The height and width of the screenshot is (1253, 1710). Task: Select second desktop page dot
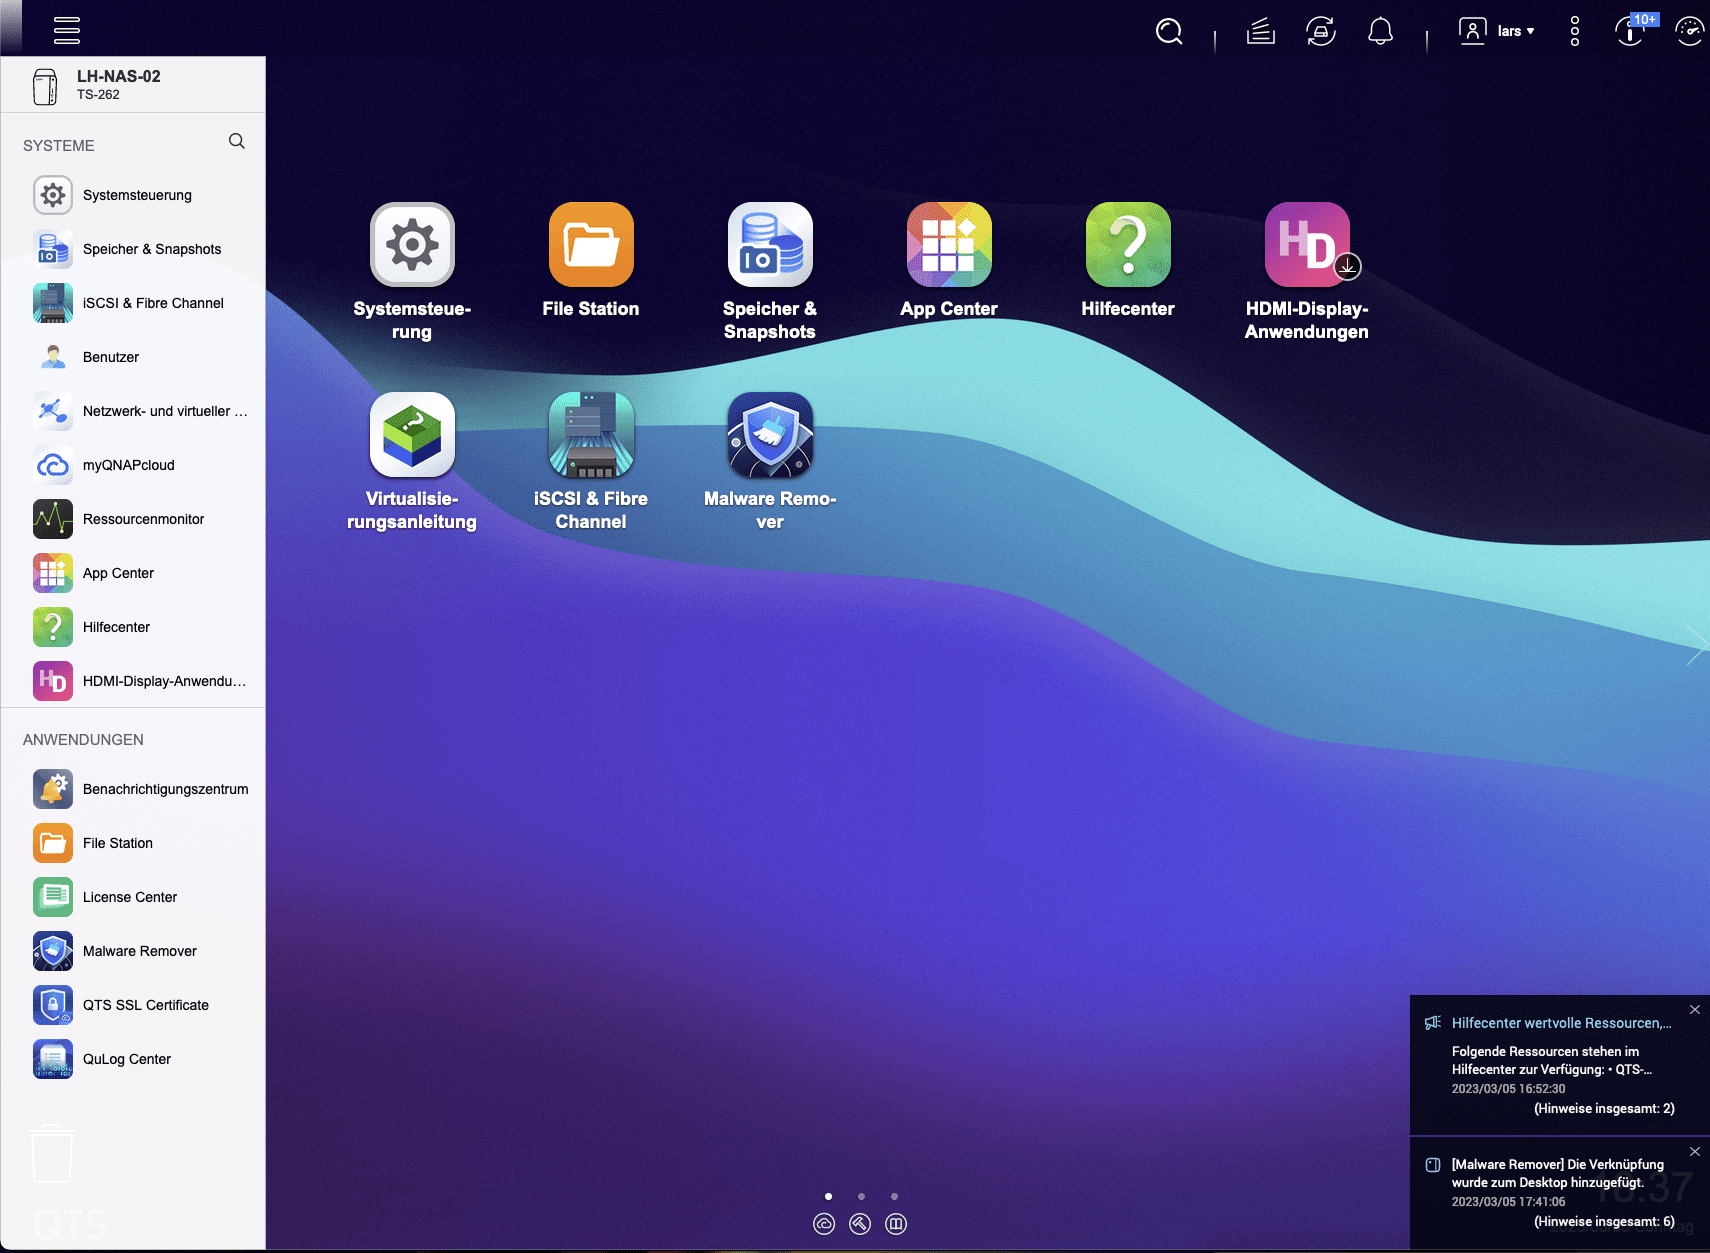tap(861, 1196)
